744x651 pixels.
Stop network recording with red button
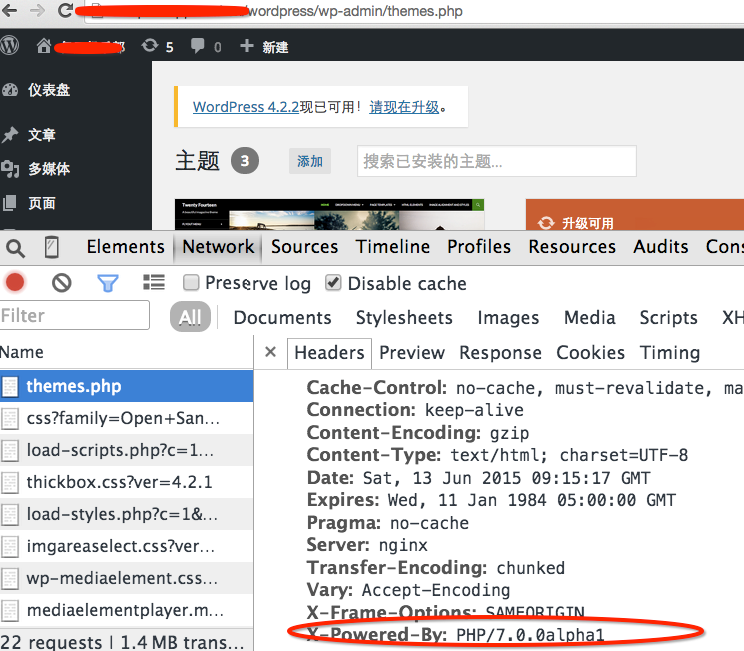point(15,283)
